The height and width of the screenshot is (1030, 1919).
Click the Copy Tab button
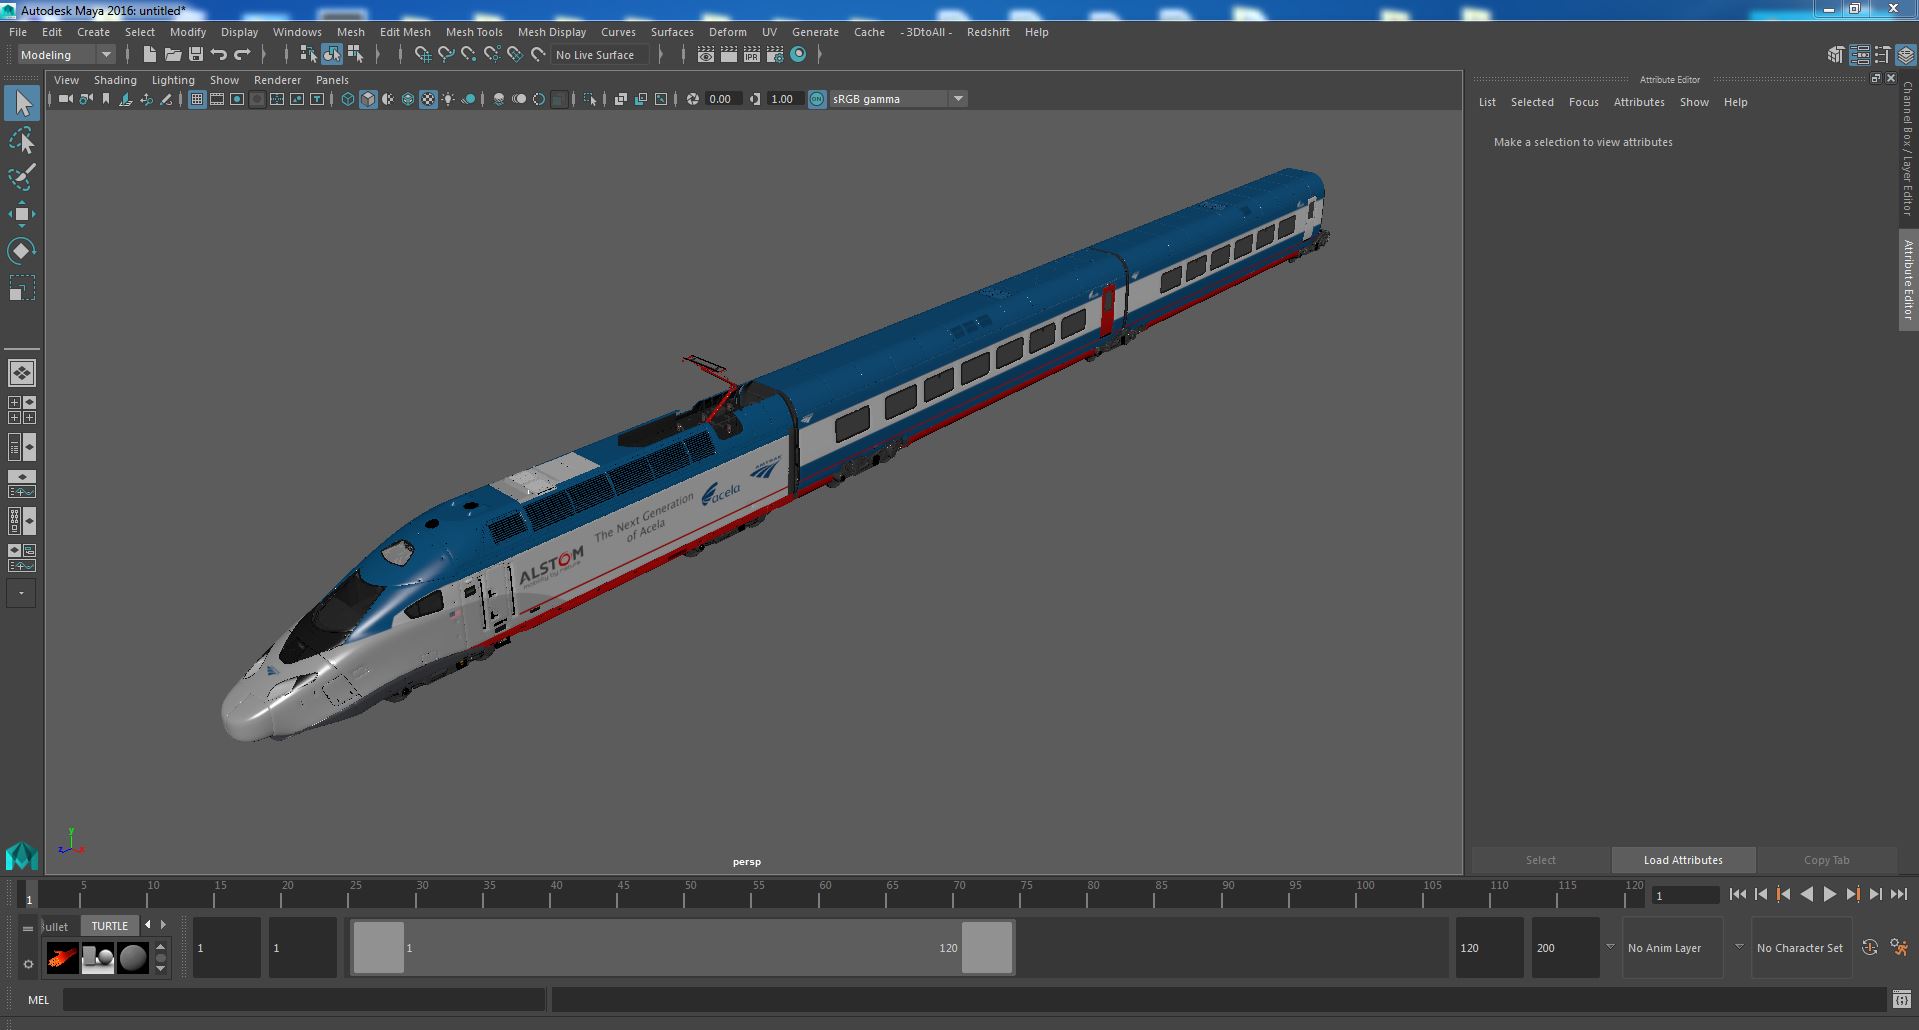click(1826, 860)
